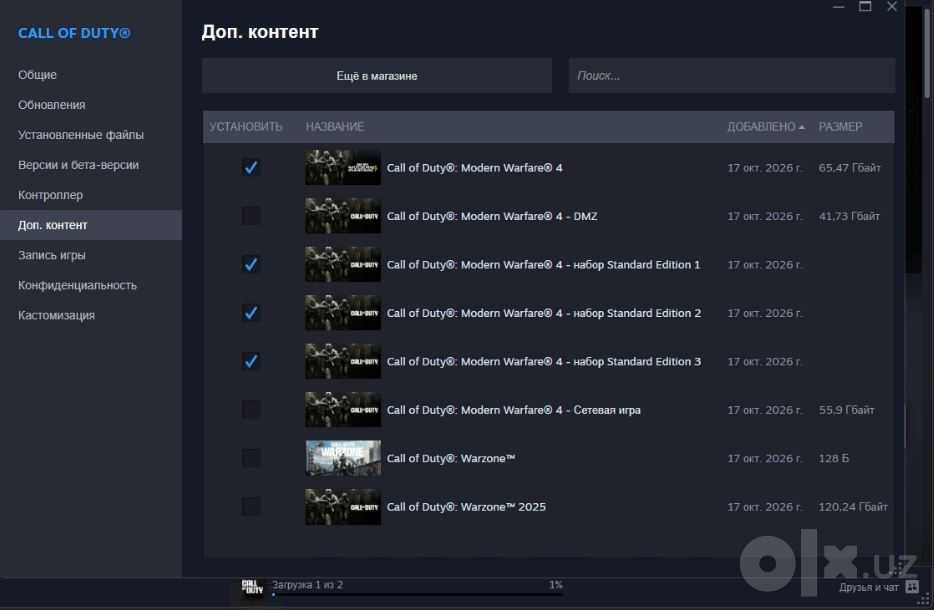Open the Общие settings tab
This screenshot has width=934, height=610.
91,74
